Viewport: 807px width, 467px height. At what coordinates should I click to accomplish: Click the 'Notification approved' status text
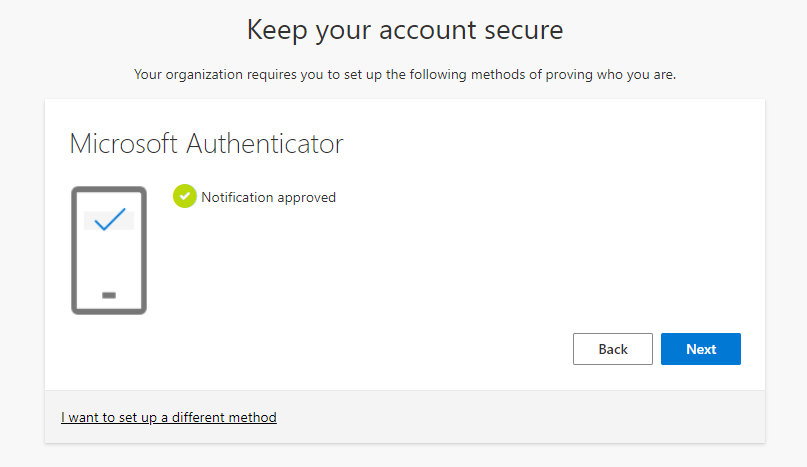(268, 197)
